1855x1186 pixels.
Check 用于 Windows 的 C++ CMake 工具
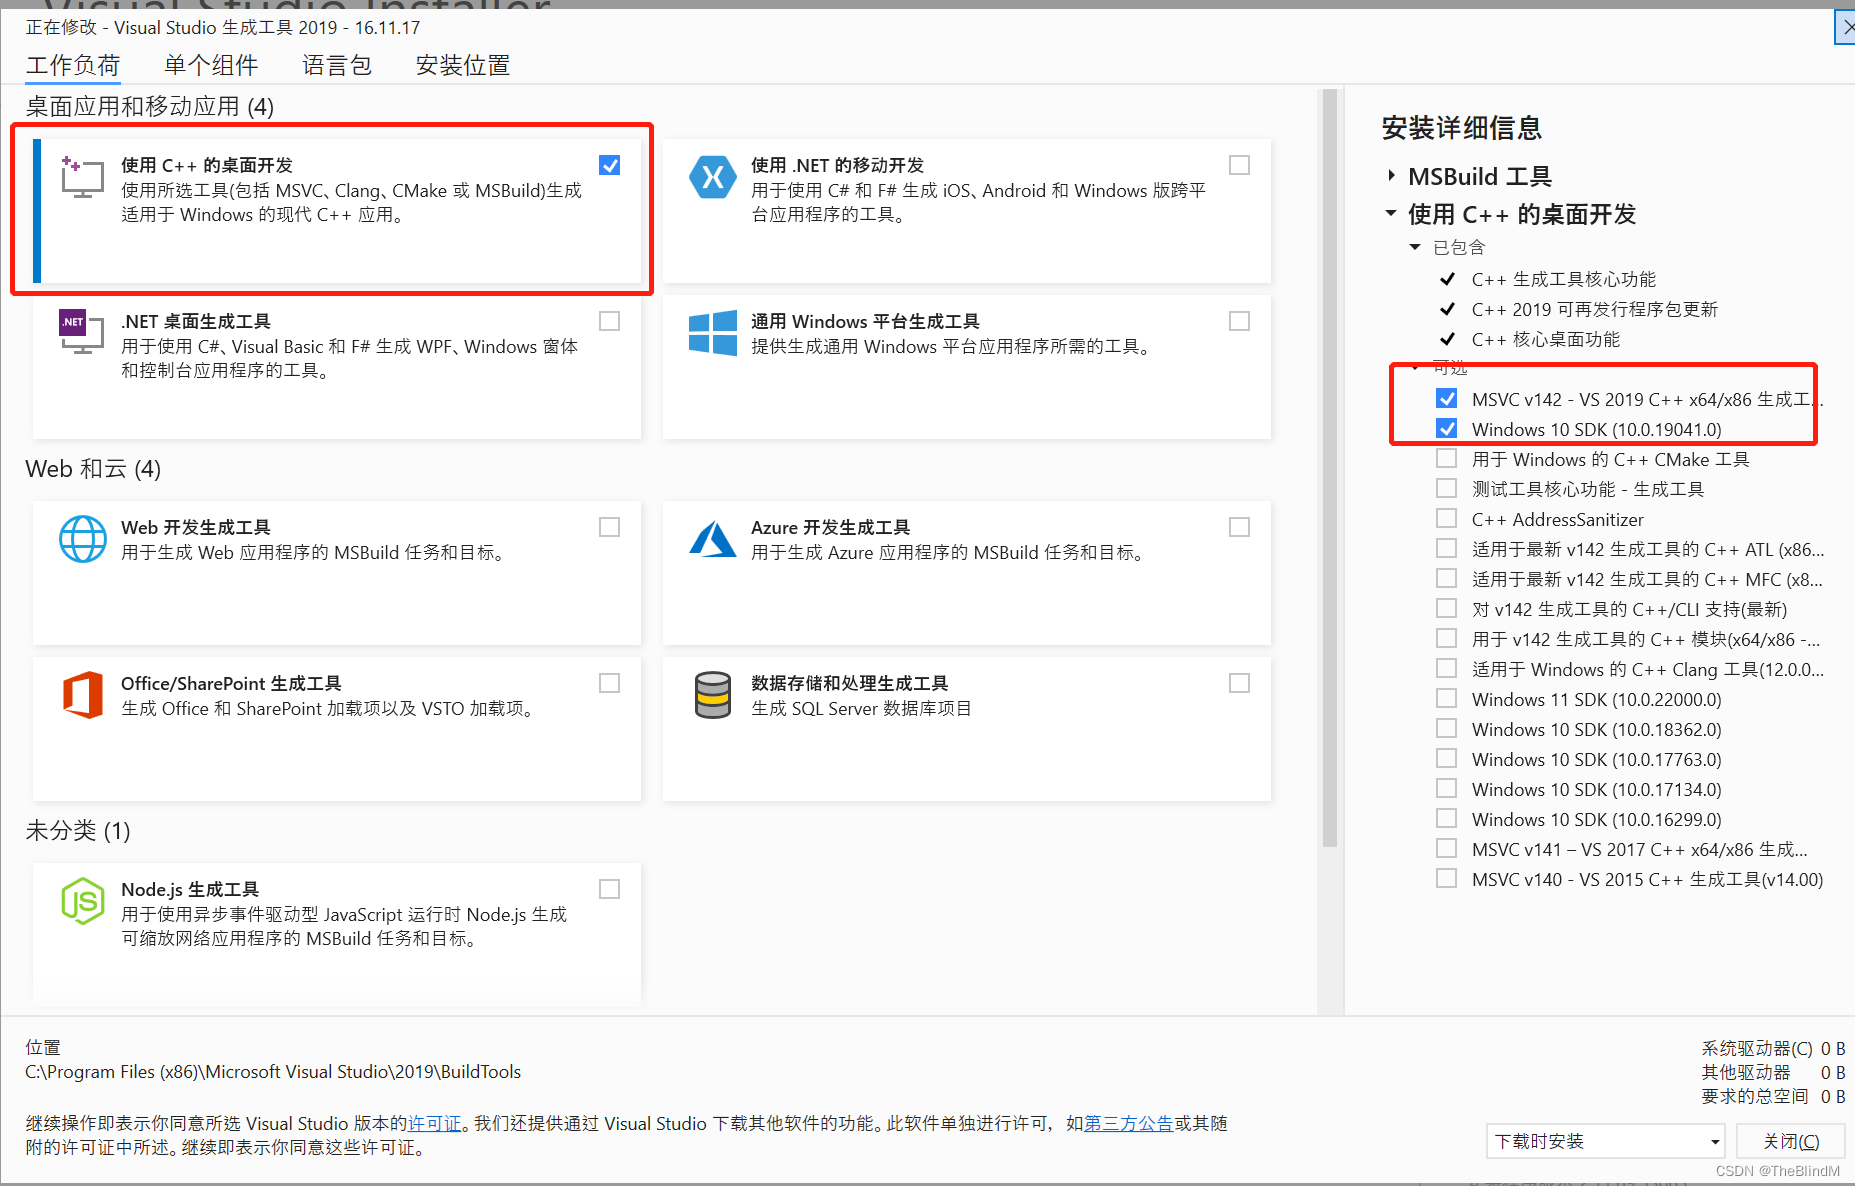(x=1446, y=458)
